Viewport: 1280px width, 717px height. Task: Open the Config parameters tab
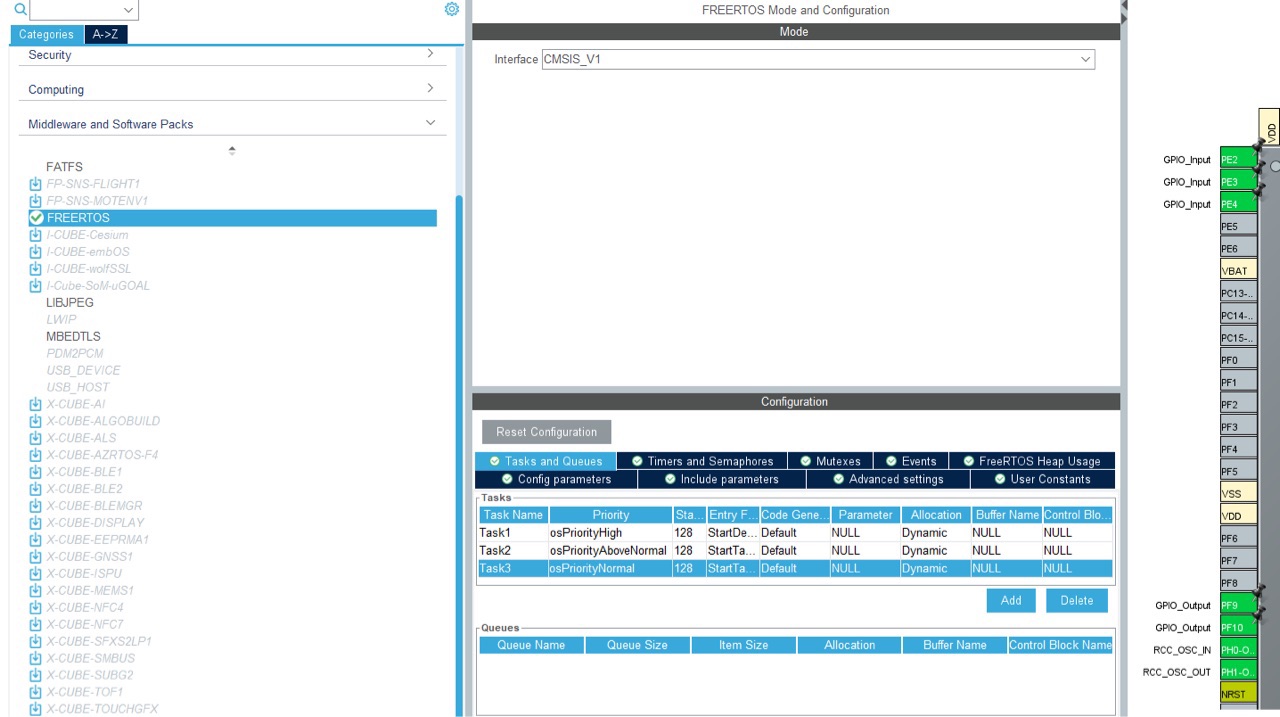(x=556, y=479)
